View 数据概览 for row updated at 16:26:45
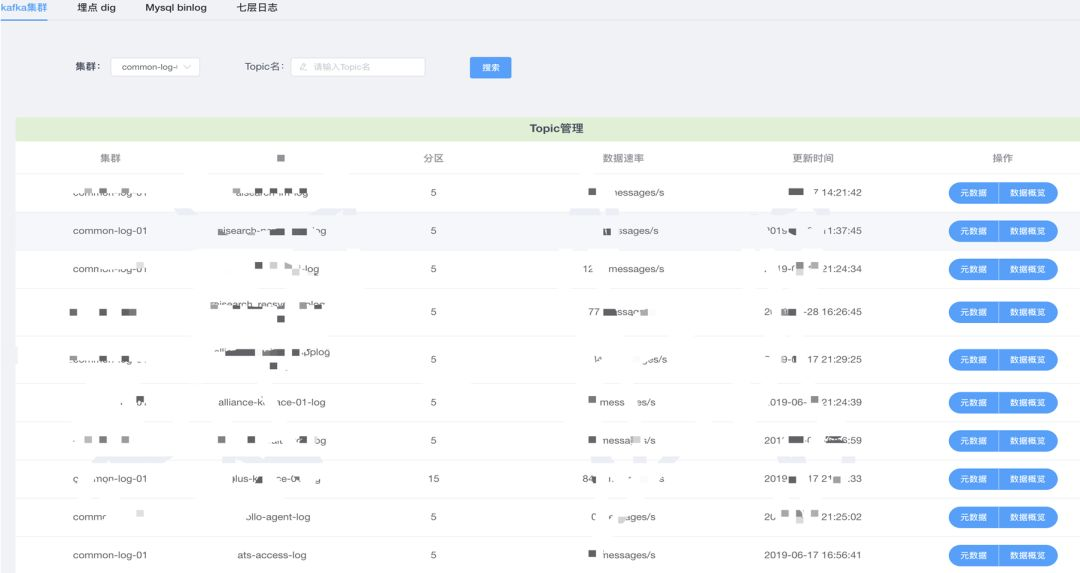This screenshot has height=573, width=1080. (1027, 312)
